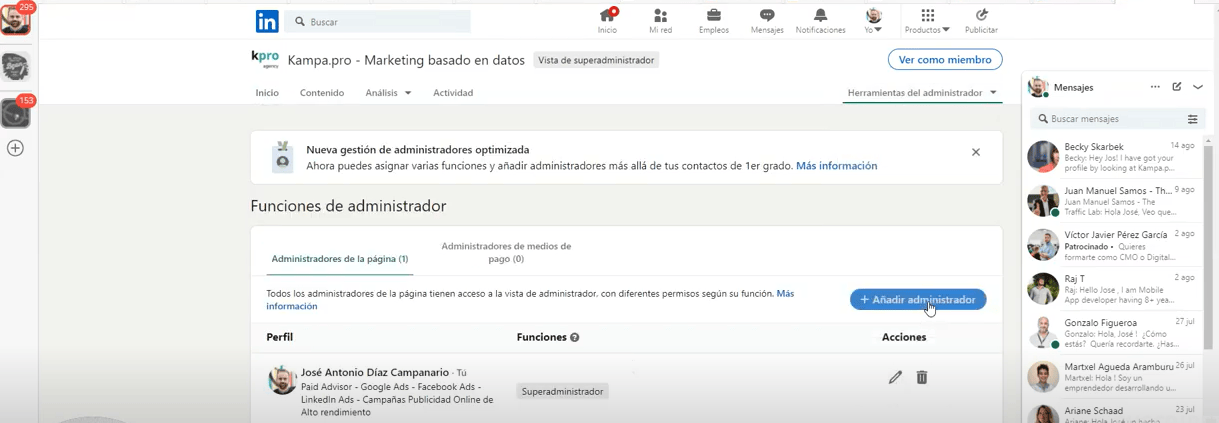Open sidebar app with 295 badge
The image size is (1219, 423).
tap(15, 19)
